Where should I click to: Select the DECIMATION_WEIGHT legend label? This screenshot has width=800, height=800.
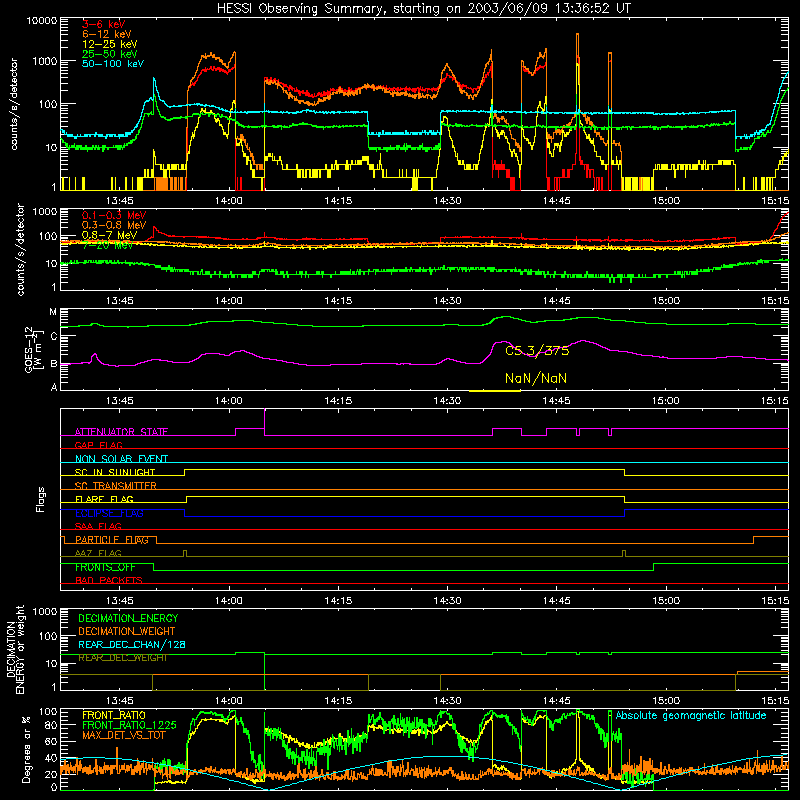127,631
